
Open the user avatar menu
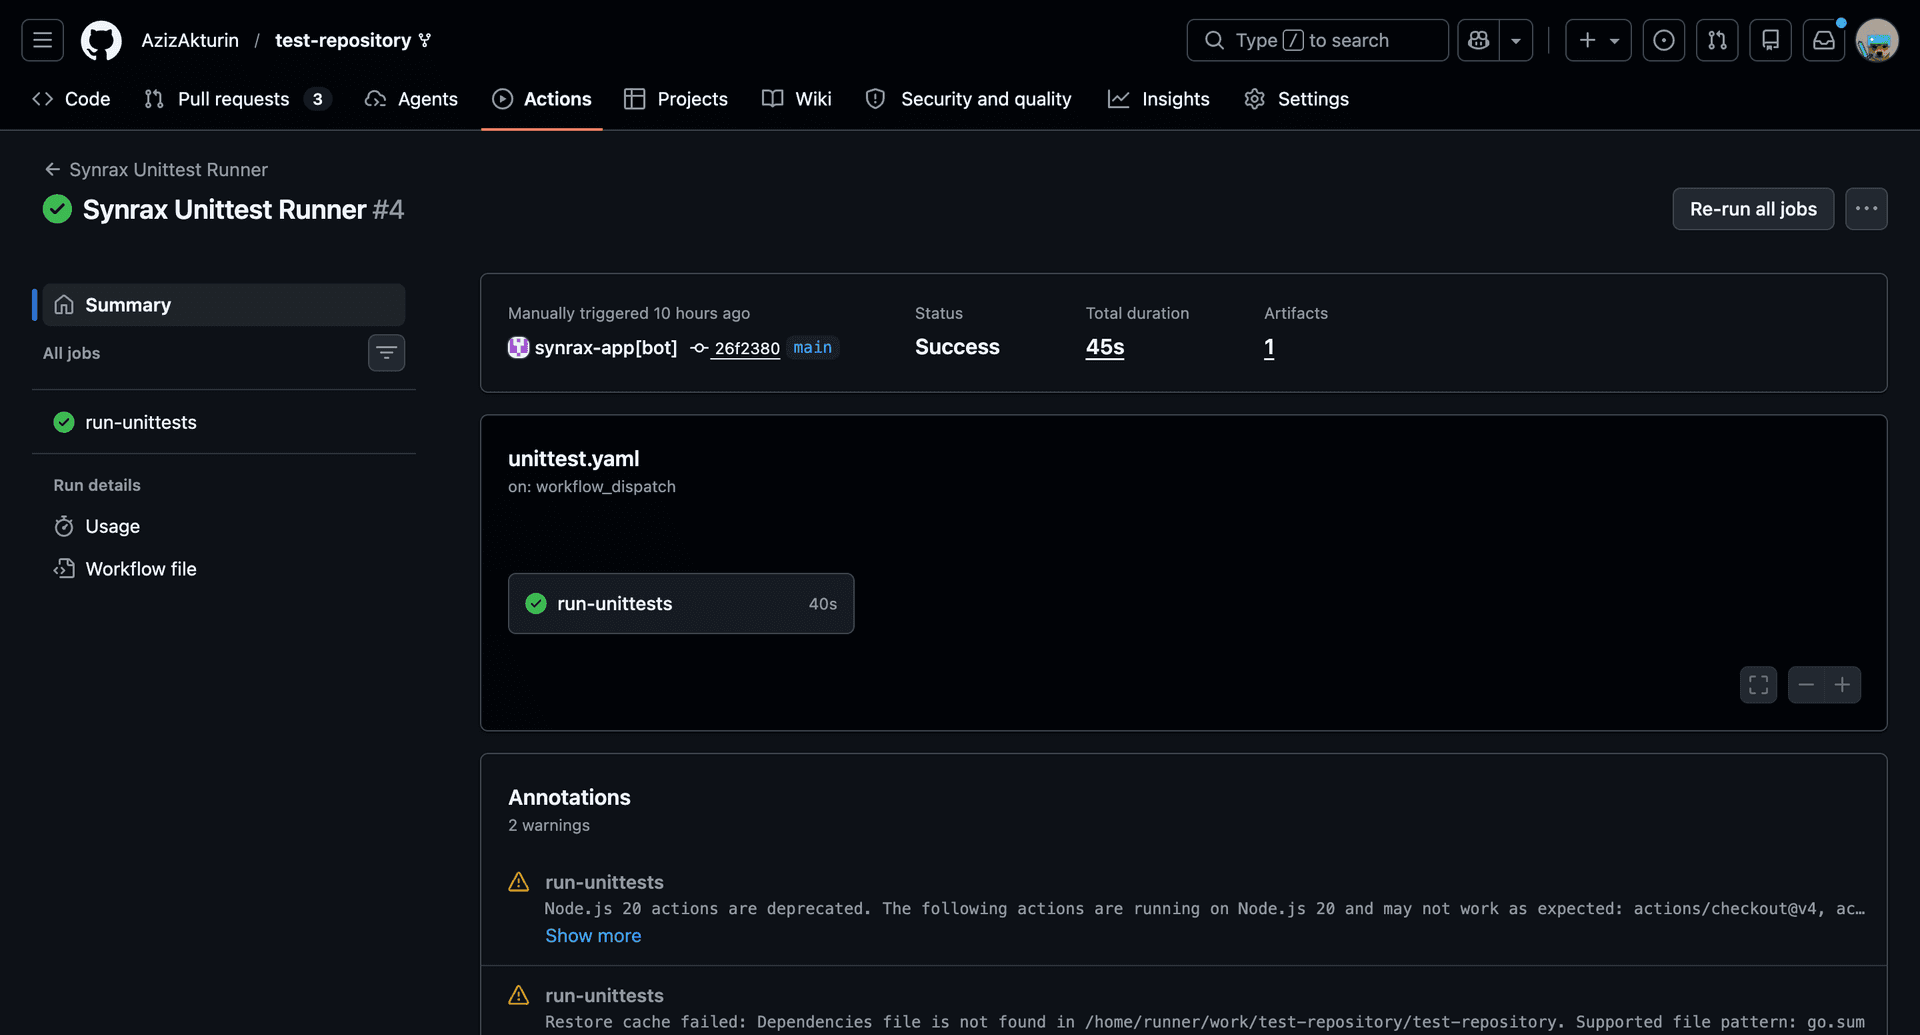pyautogui.click(x=1877, y=40)
